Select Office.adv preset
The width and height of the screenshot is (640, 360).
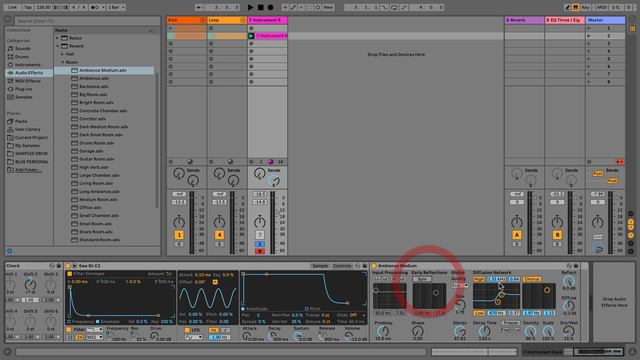pyautogui.click(x=90, y=207)
